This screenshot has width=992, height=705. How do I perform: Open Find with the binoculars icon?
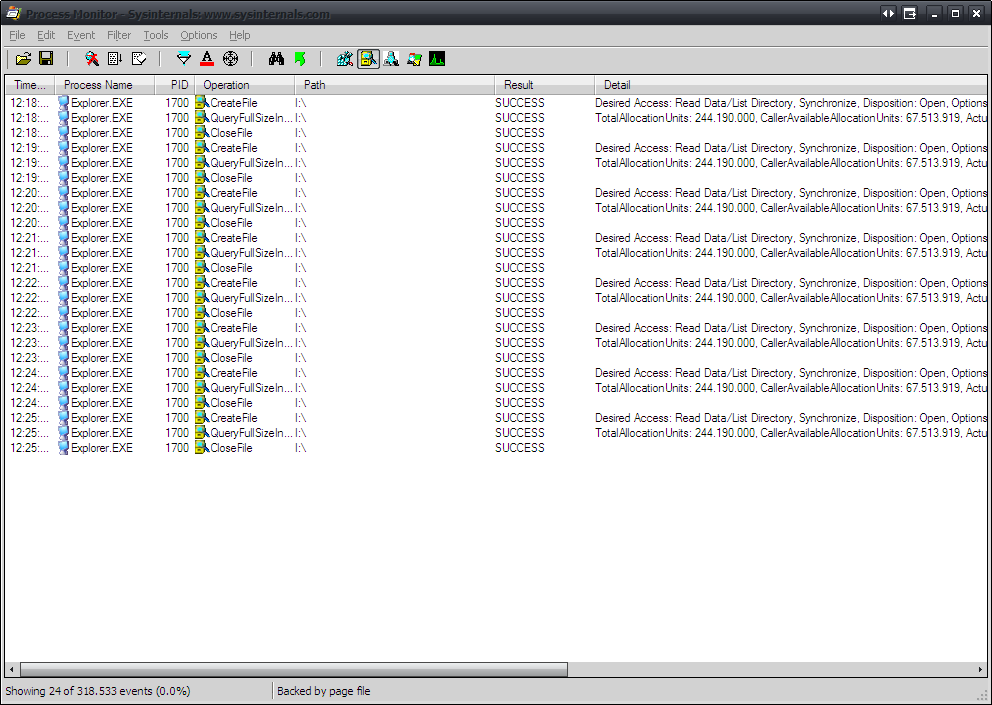click(276, 59)
